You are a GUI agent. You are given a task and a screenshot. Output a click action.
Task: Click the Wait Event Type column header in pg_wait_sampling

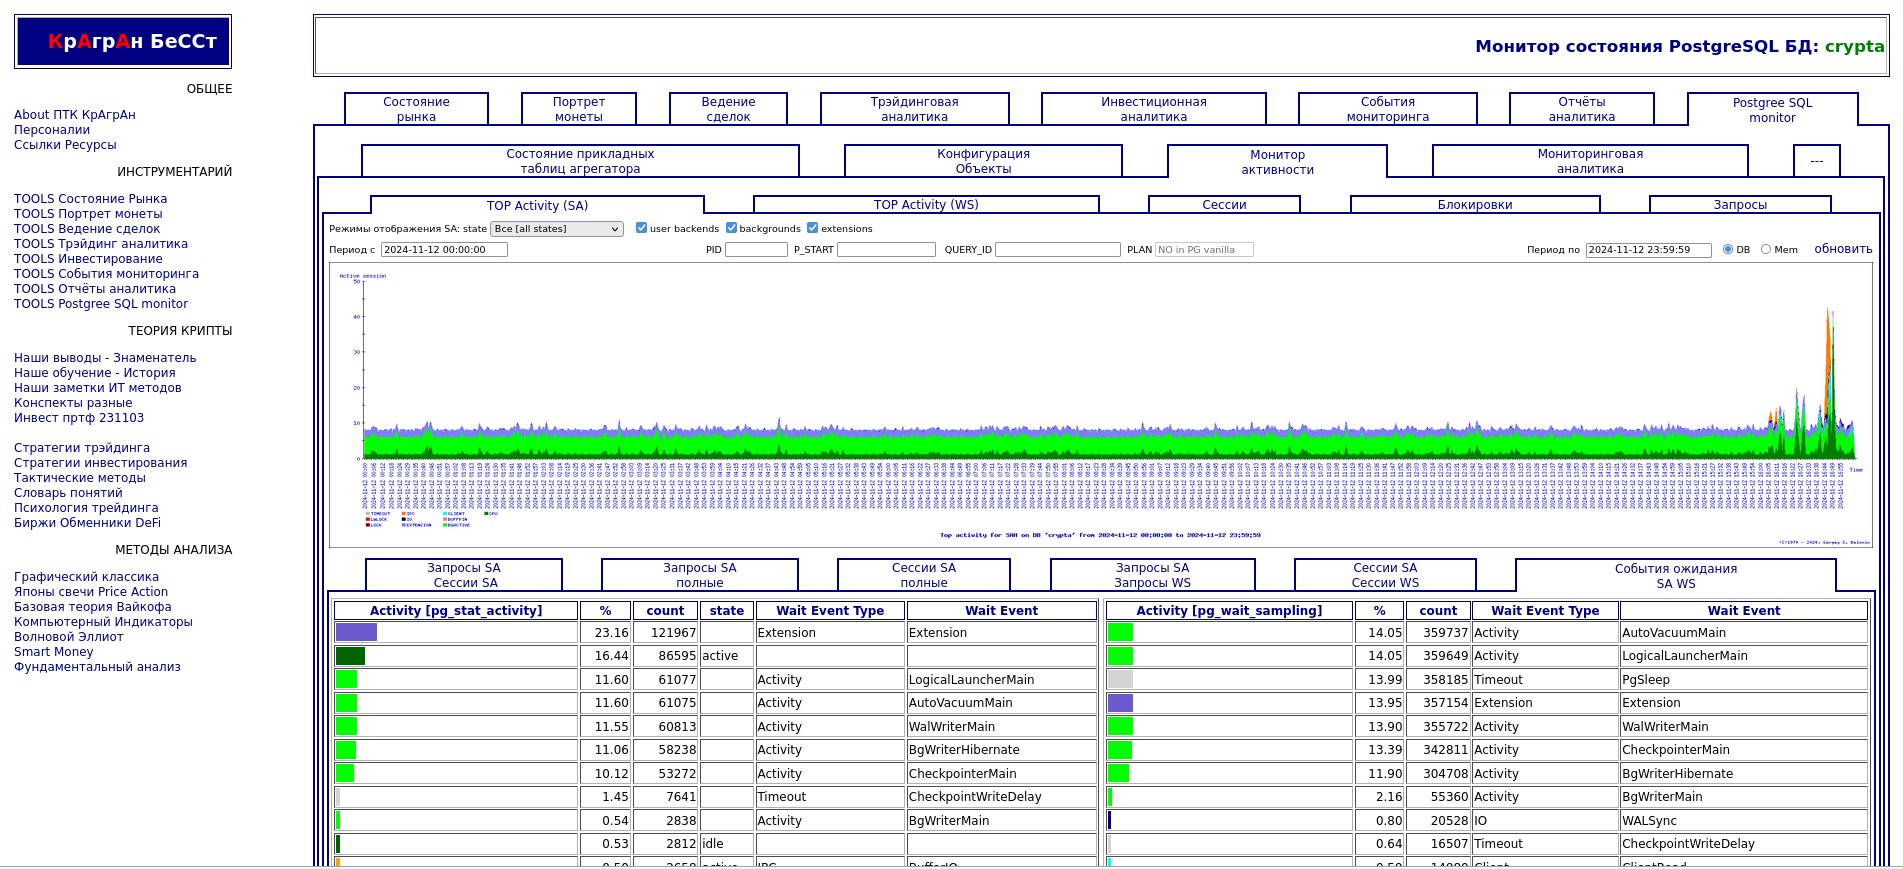[x=1544, y=611]
